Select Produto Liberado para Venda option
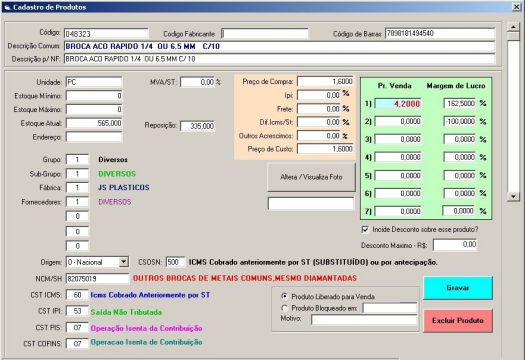The height and width of the screenshot is (360, 525). pyautogui.click(x=285, y=296)
